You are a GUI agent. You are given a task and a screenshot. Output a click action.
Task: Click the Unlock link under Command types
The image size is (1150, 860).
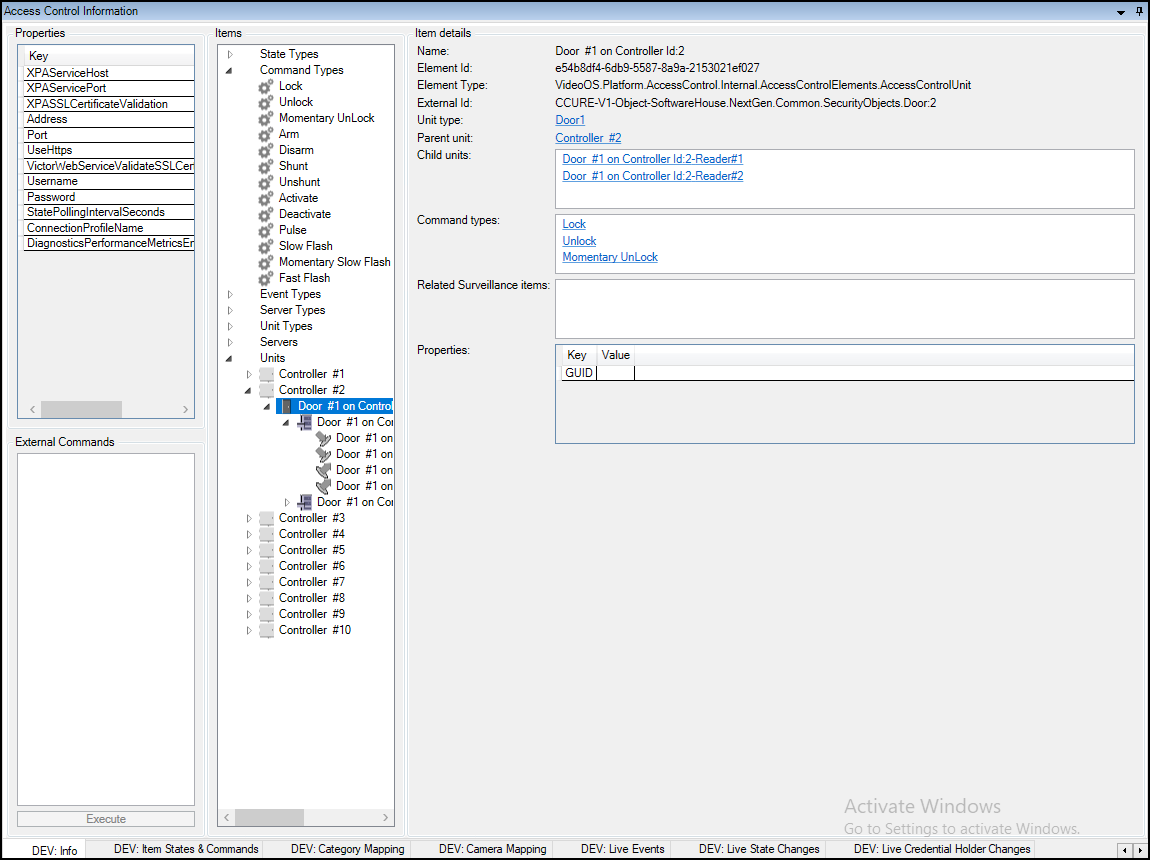[x=579, y=241]
